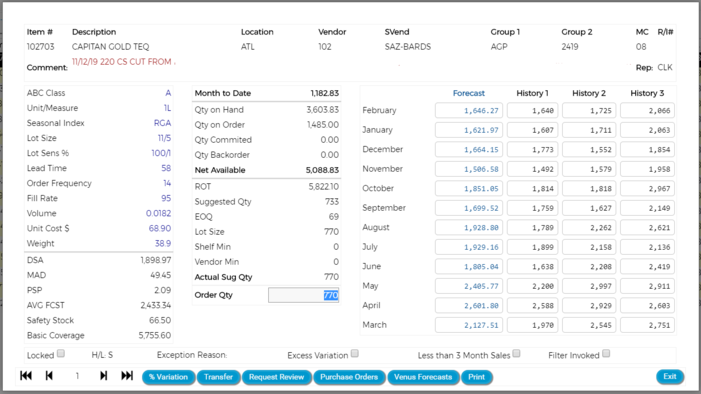Select the February forecast value field
The height and width of the screenshot is (394, 701).
[x=469, y=110]
